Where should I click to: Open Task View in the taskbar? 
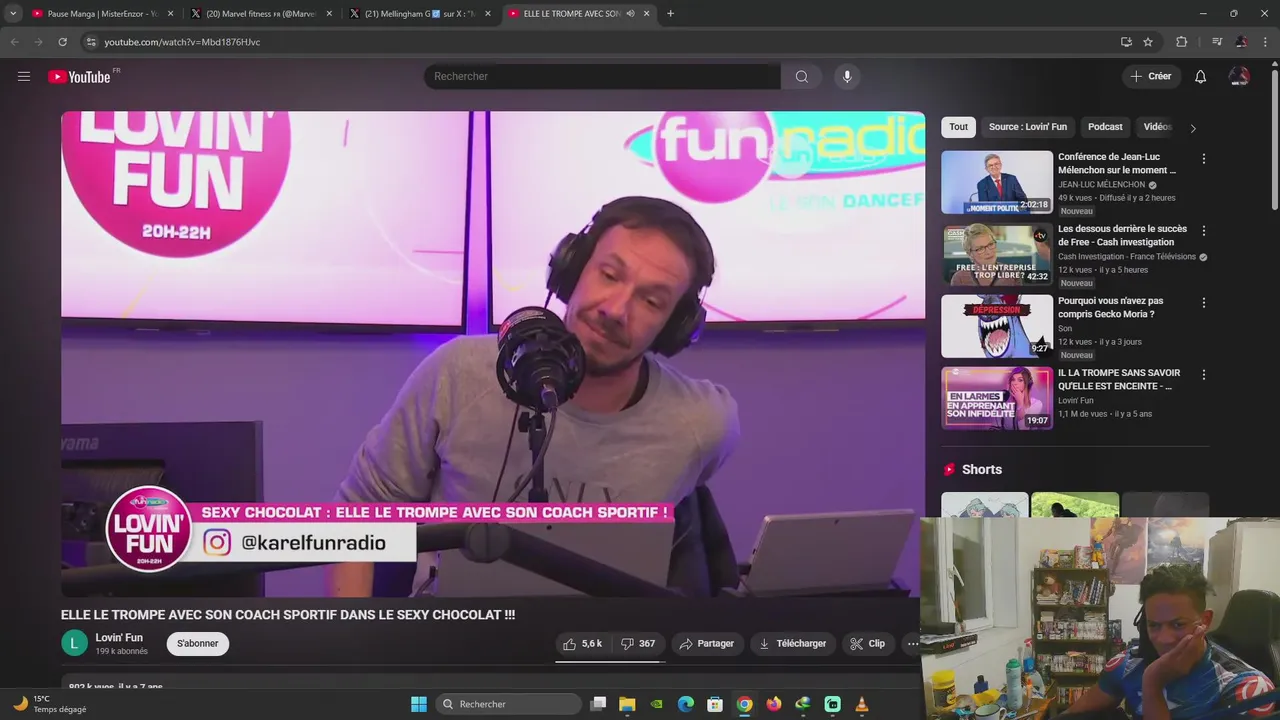[x=598, y=704]
